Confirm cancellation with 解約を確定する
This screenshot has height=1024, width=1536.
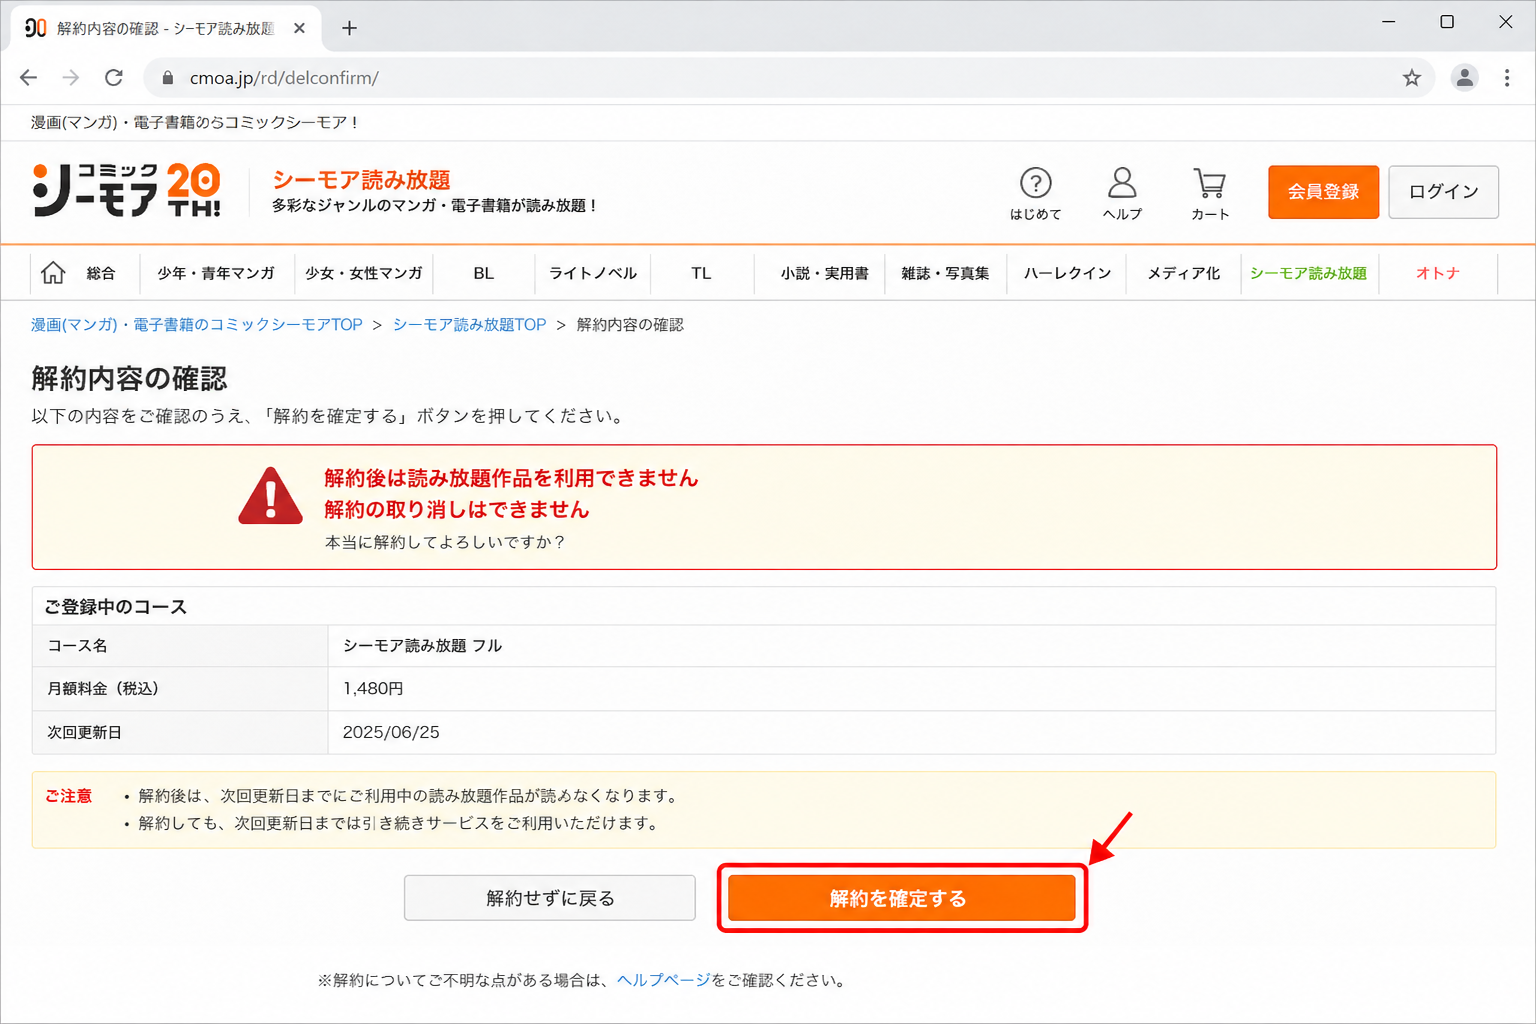pos(901,898)
